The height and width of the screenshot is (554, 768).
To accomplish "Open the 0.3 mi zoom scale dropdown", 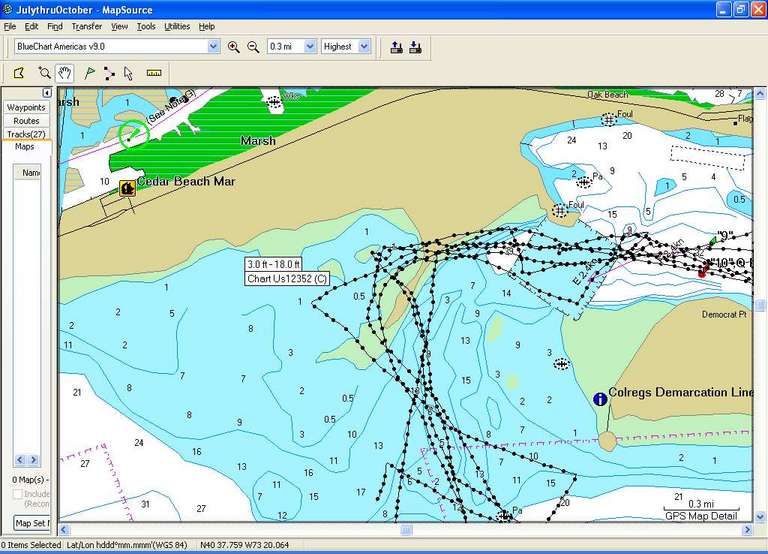I will [310, 47].
